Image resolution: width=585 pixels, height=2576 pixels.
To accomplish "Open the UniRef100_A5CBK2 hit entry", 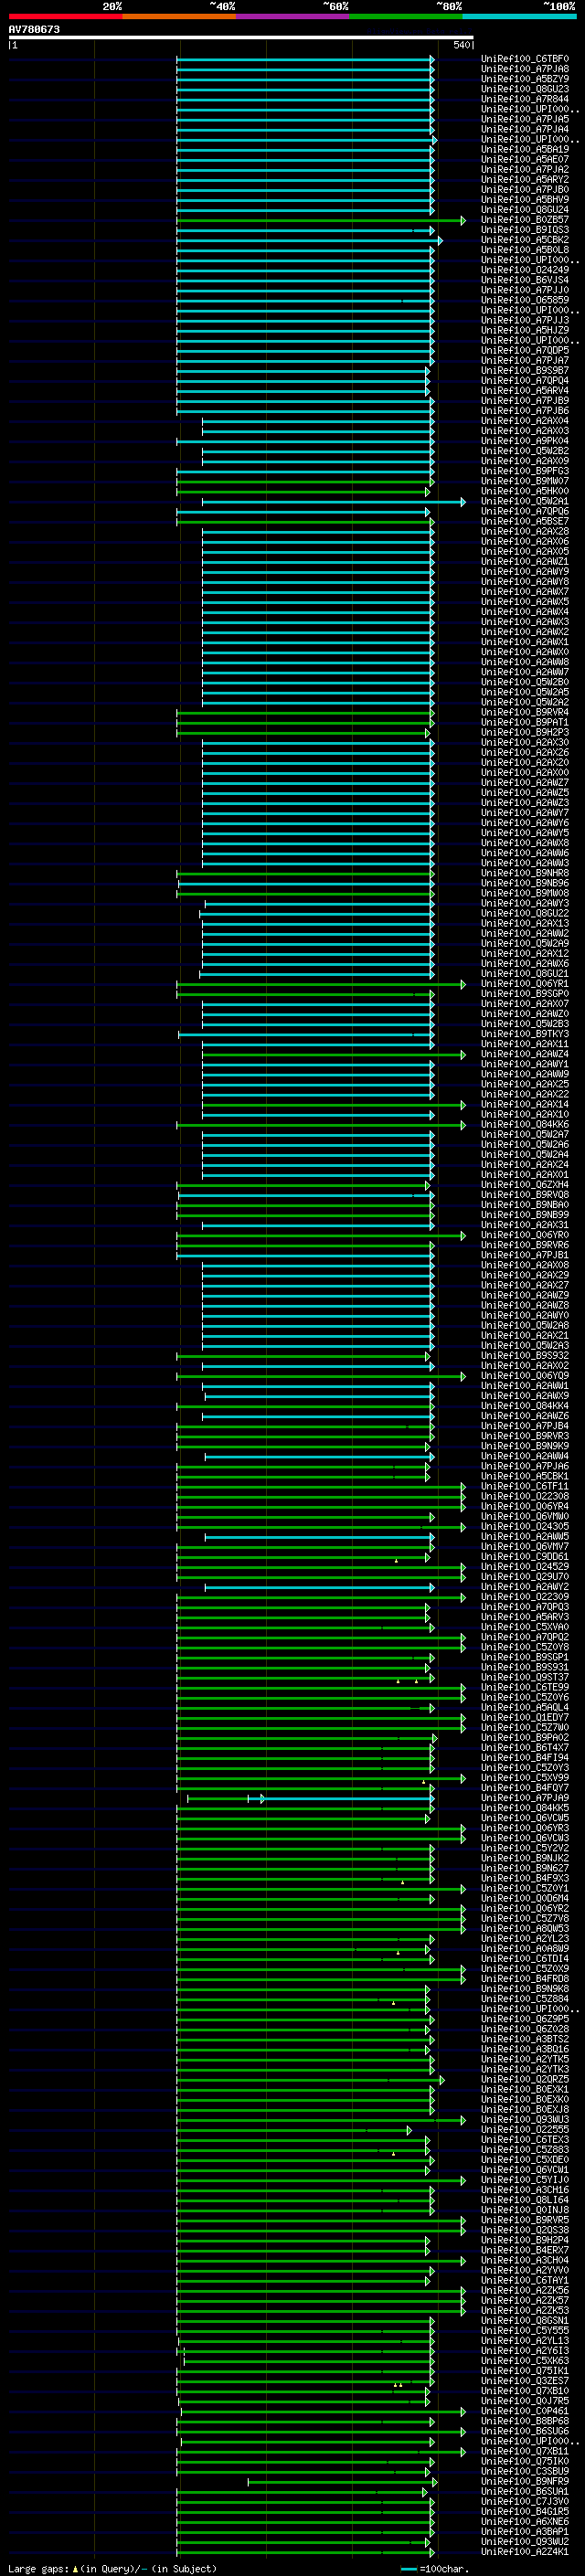I will point(525,240).
